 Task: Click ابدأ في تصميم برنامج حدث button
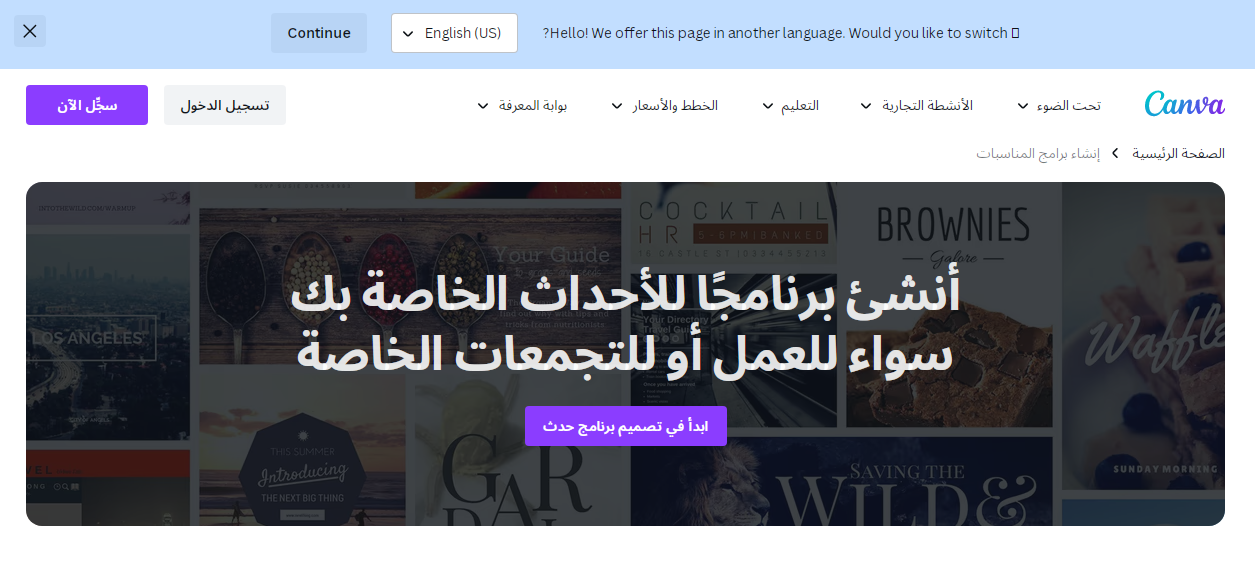tap(626, 426)
